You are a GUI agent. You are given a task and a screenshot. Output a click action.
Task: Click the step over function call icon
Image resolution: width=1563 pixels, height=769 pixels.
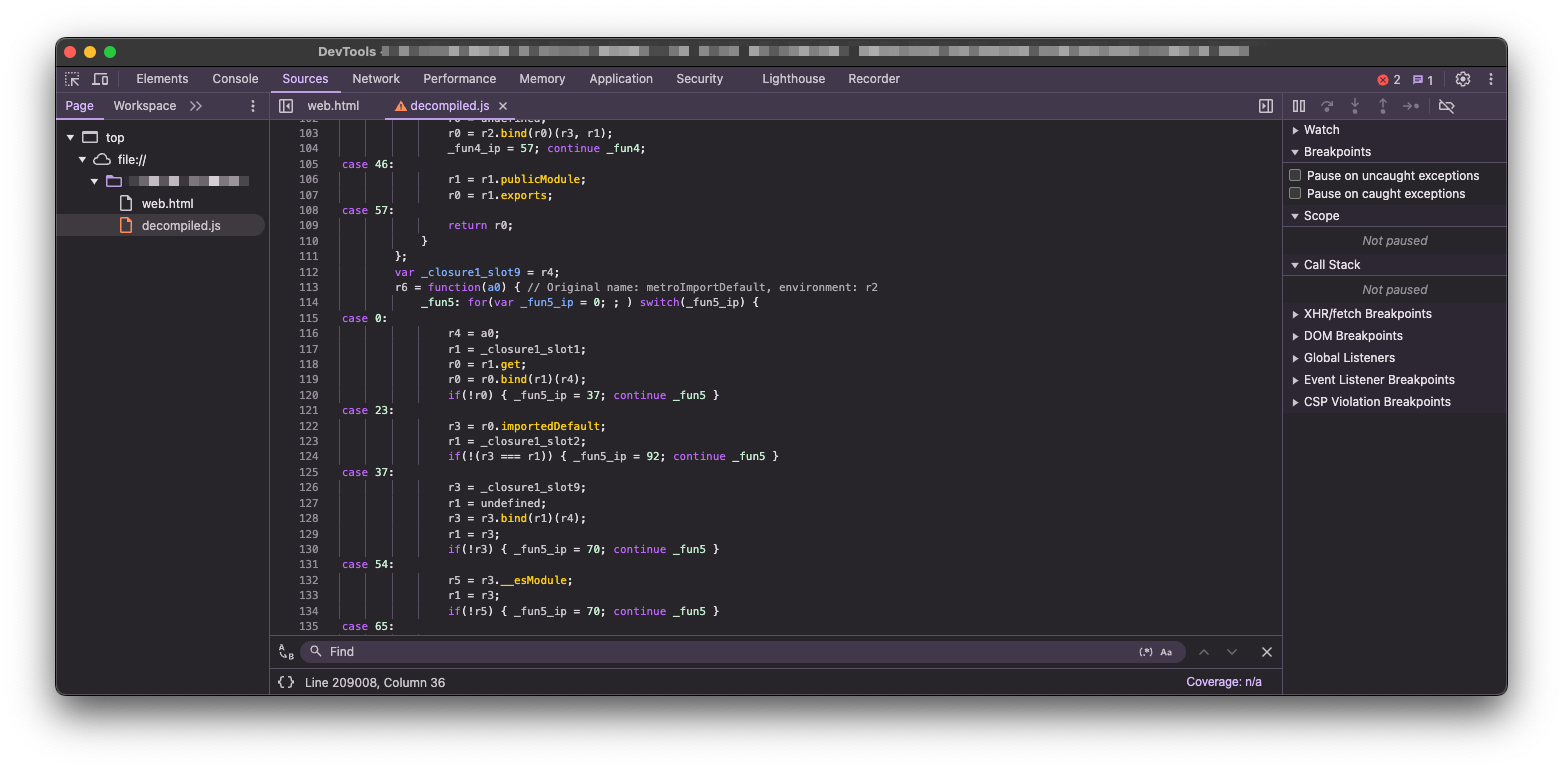[1327, 106]
